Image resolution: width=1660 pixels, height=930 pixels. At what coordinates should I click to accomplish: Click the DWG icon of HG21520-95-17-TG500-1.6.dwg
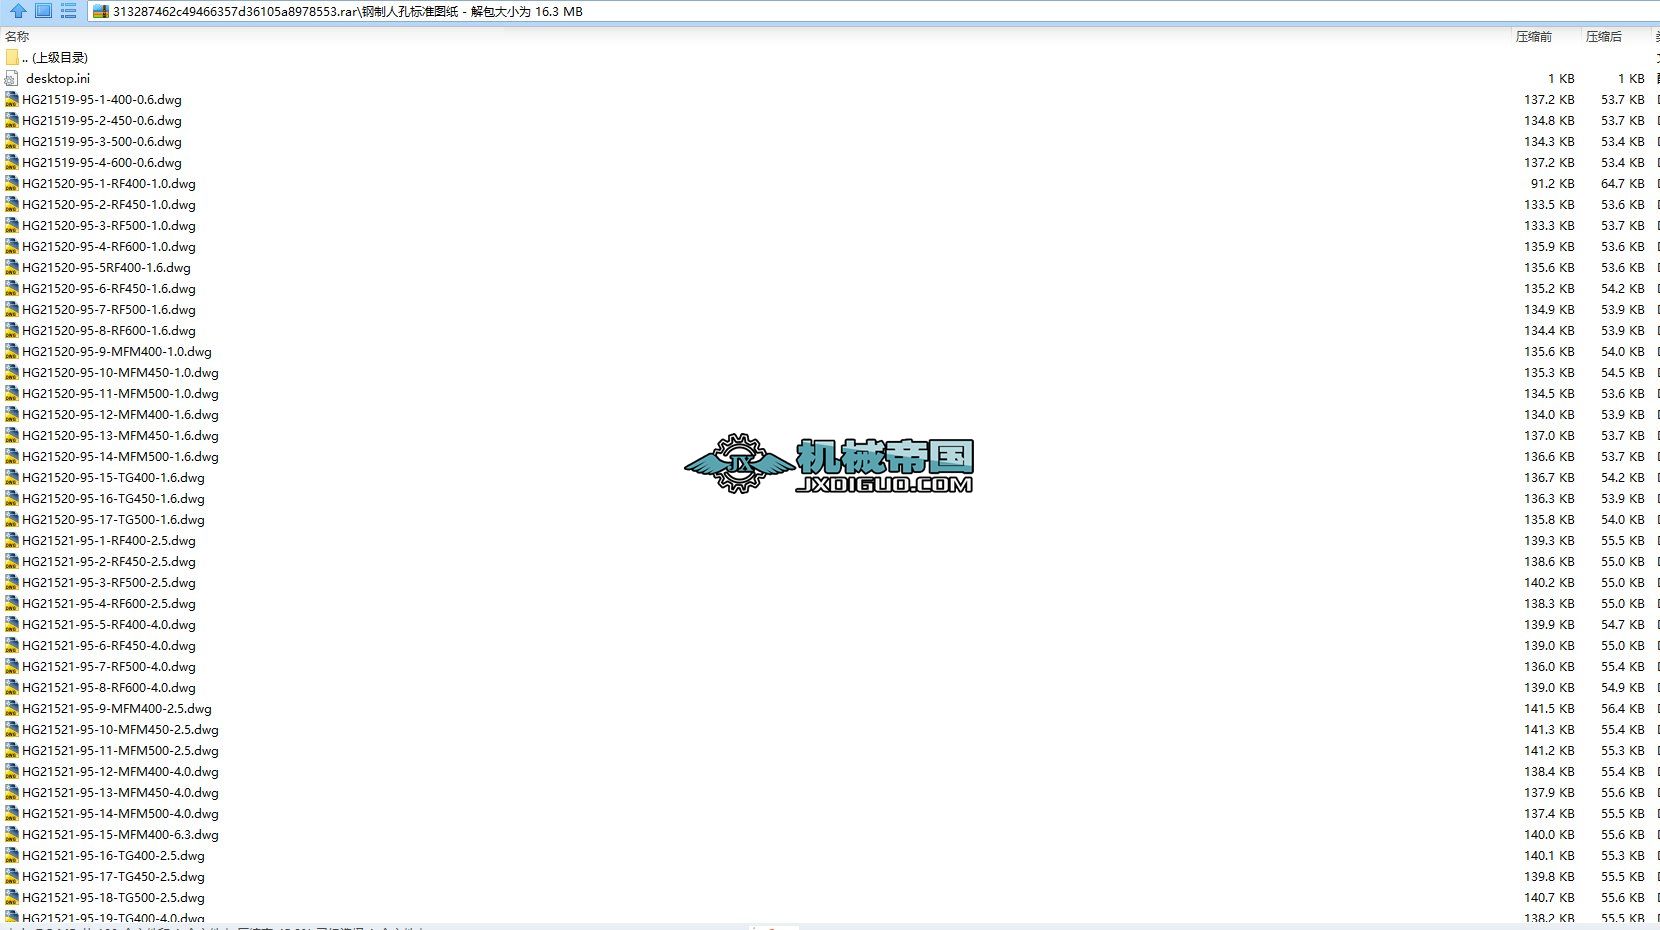(12, 519)
